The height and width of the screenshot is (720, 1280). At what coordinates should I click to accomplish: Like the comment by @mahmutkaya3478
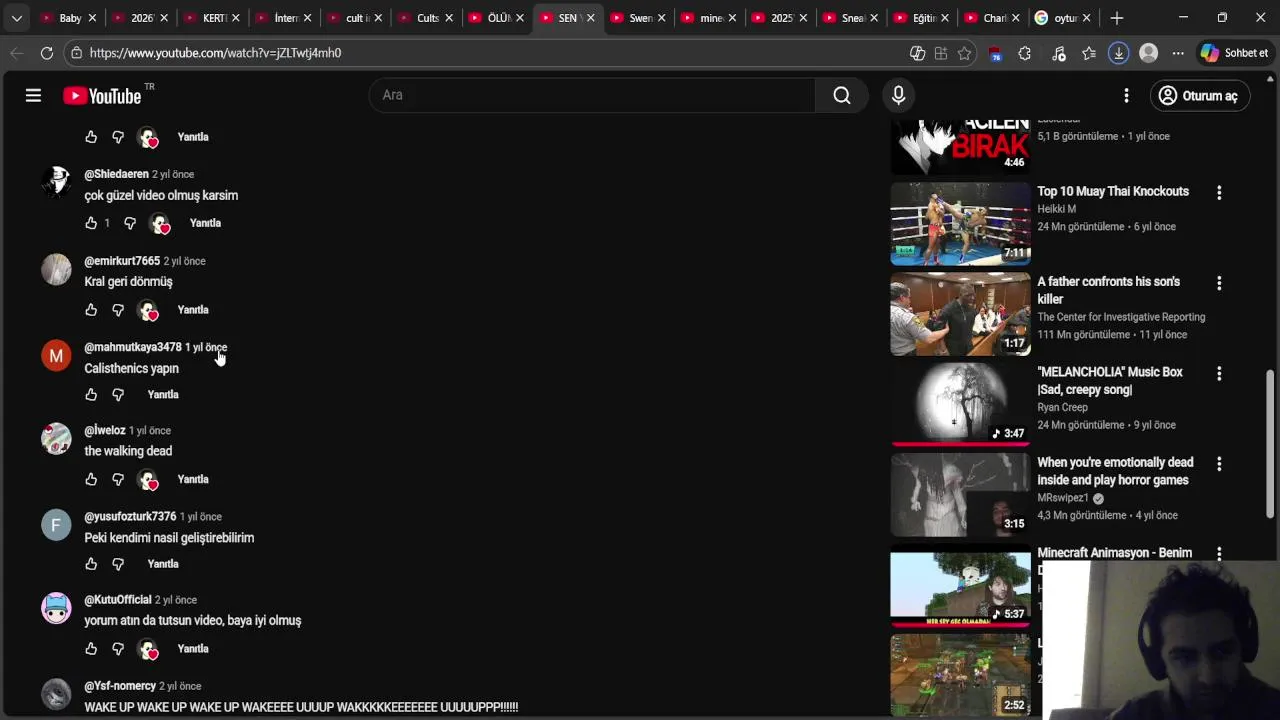pyautogui.click(x=91, y=395)
